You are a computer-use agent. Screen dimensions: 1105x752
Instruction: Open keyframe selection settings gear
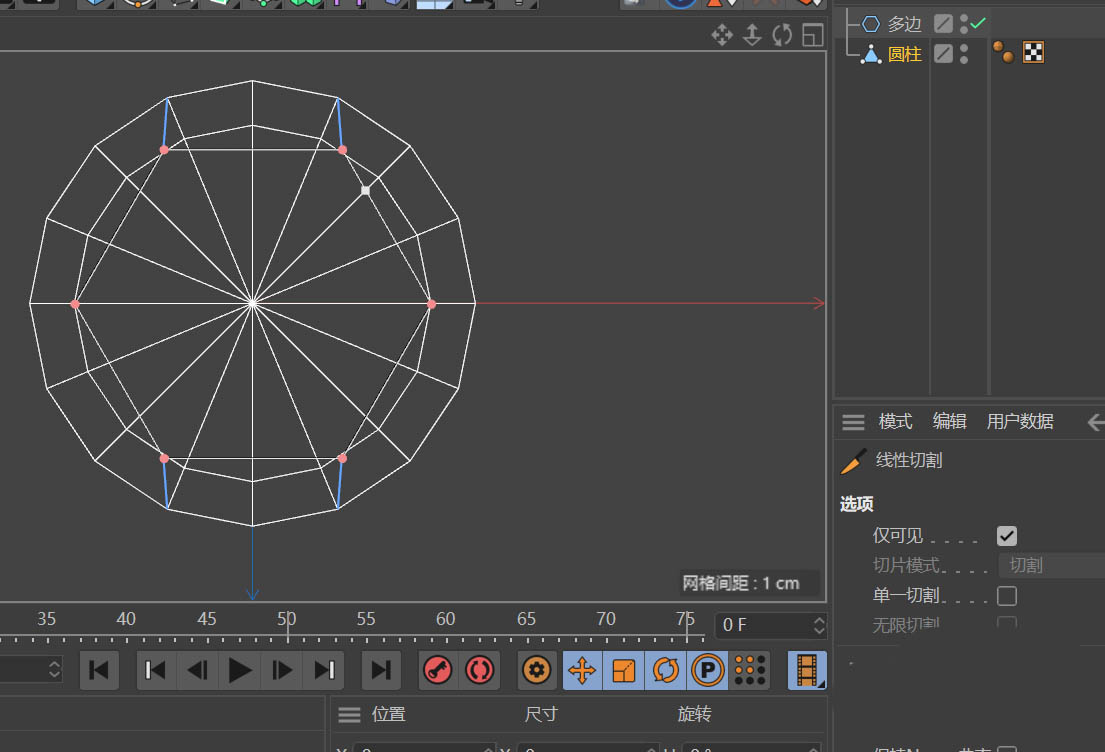537,670
